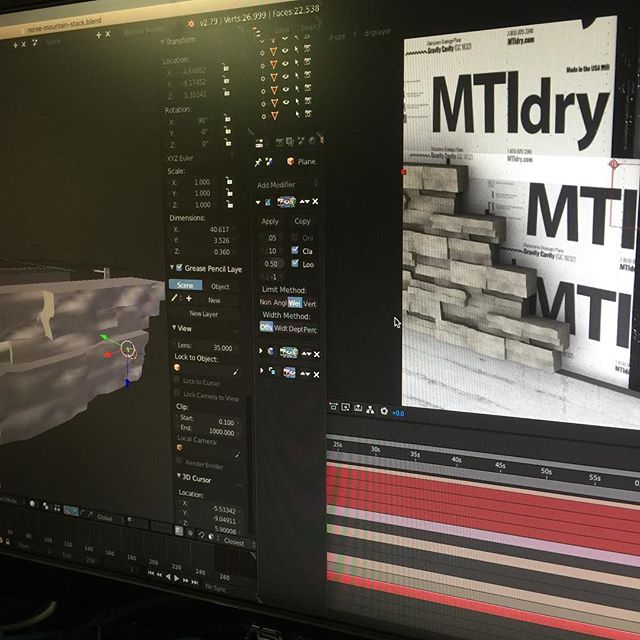Open the No Sync playback dropdown
This screenshot has height=640, width=640.
click(x=218, y=587)
